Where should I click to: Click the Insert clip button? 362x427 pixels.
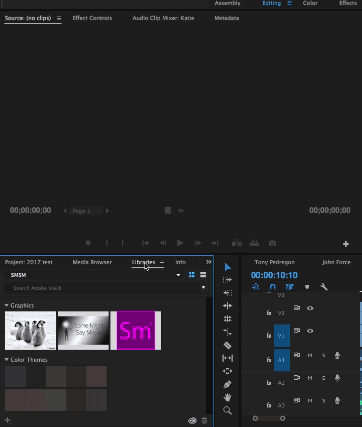point(237,243)
